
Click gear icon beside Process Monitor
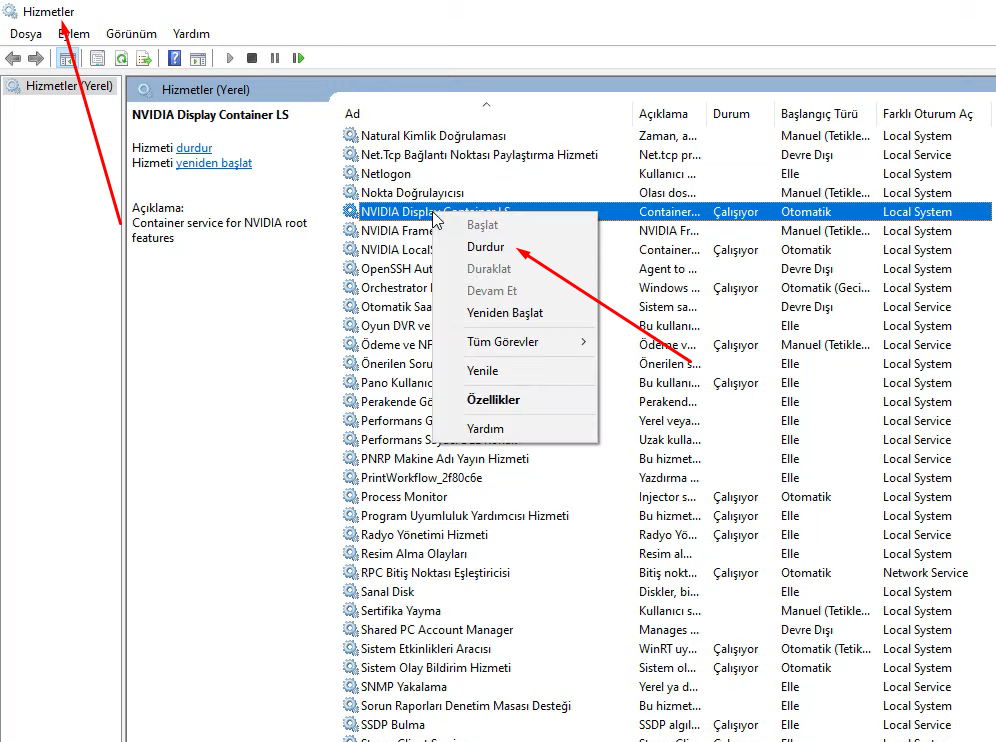351,496
